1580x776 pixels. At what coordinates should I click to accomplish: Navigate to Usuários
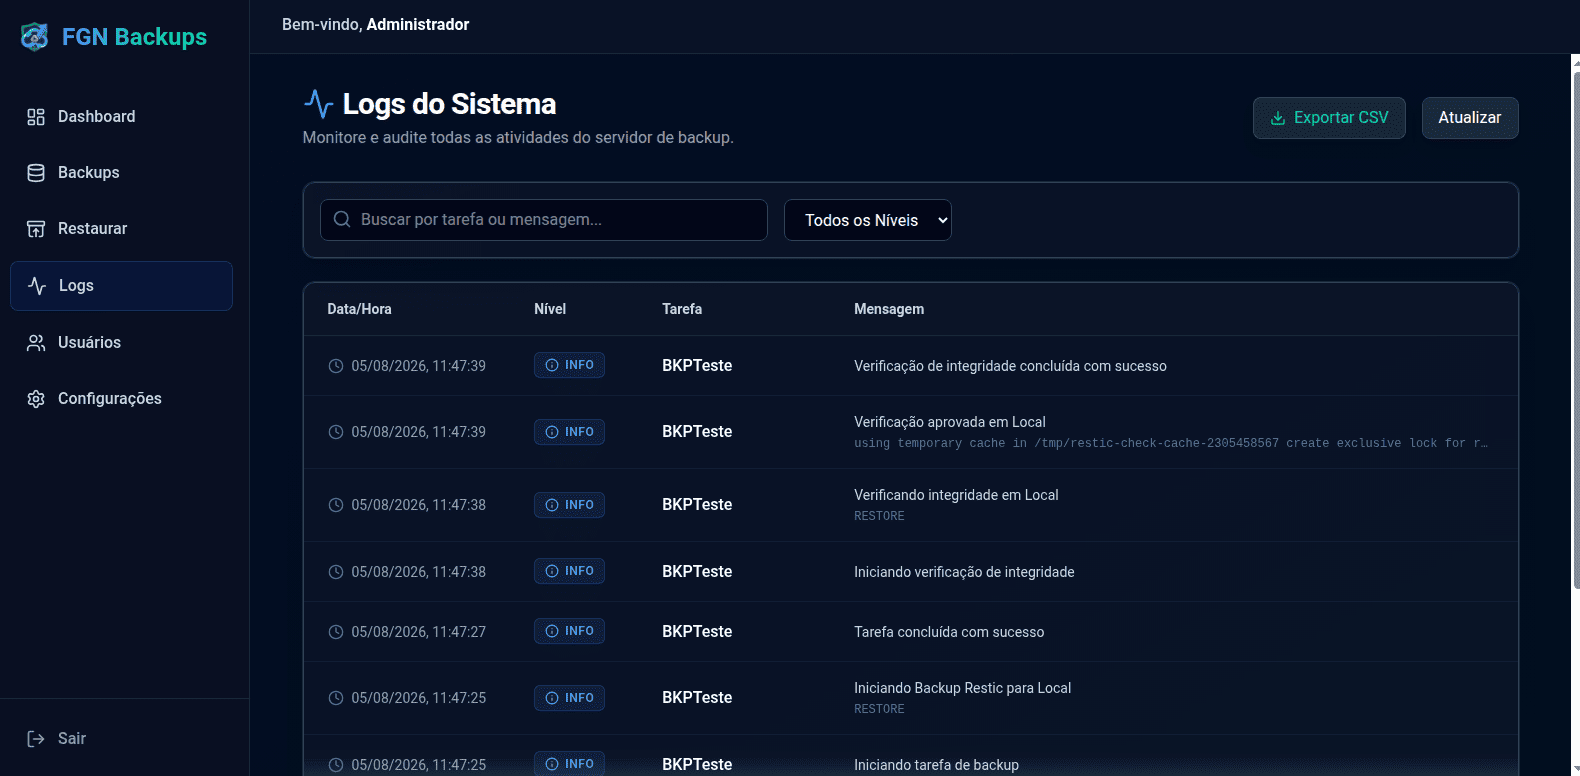(x=121, y=343)
